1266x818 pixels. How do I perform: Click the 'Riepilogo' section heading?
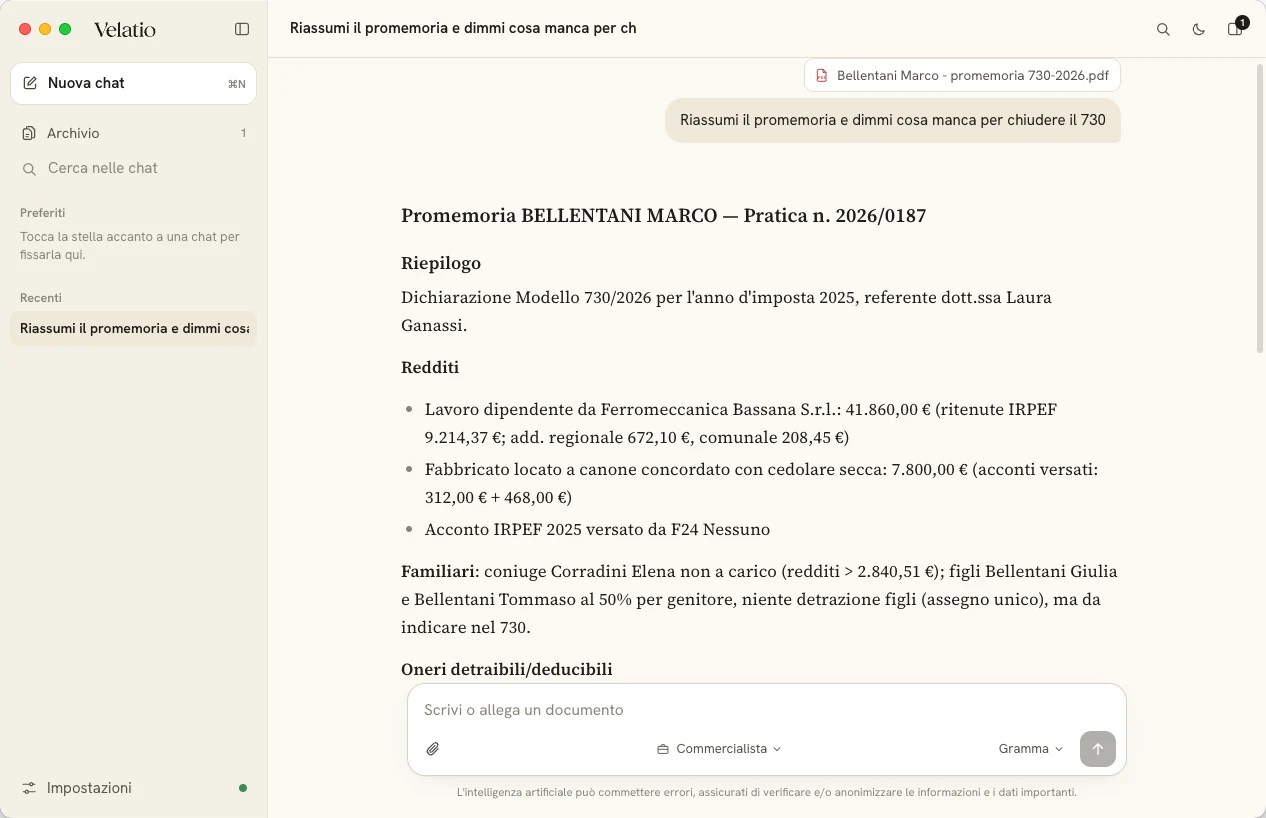click(x=441, y=263)
